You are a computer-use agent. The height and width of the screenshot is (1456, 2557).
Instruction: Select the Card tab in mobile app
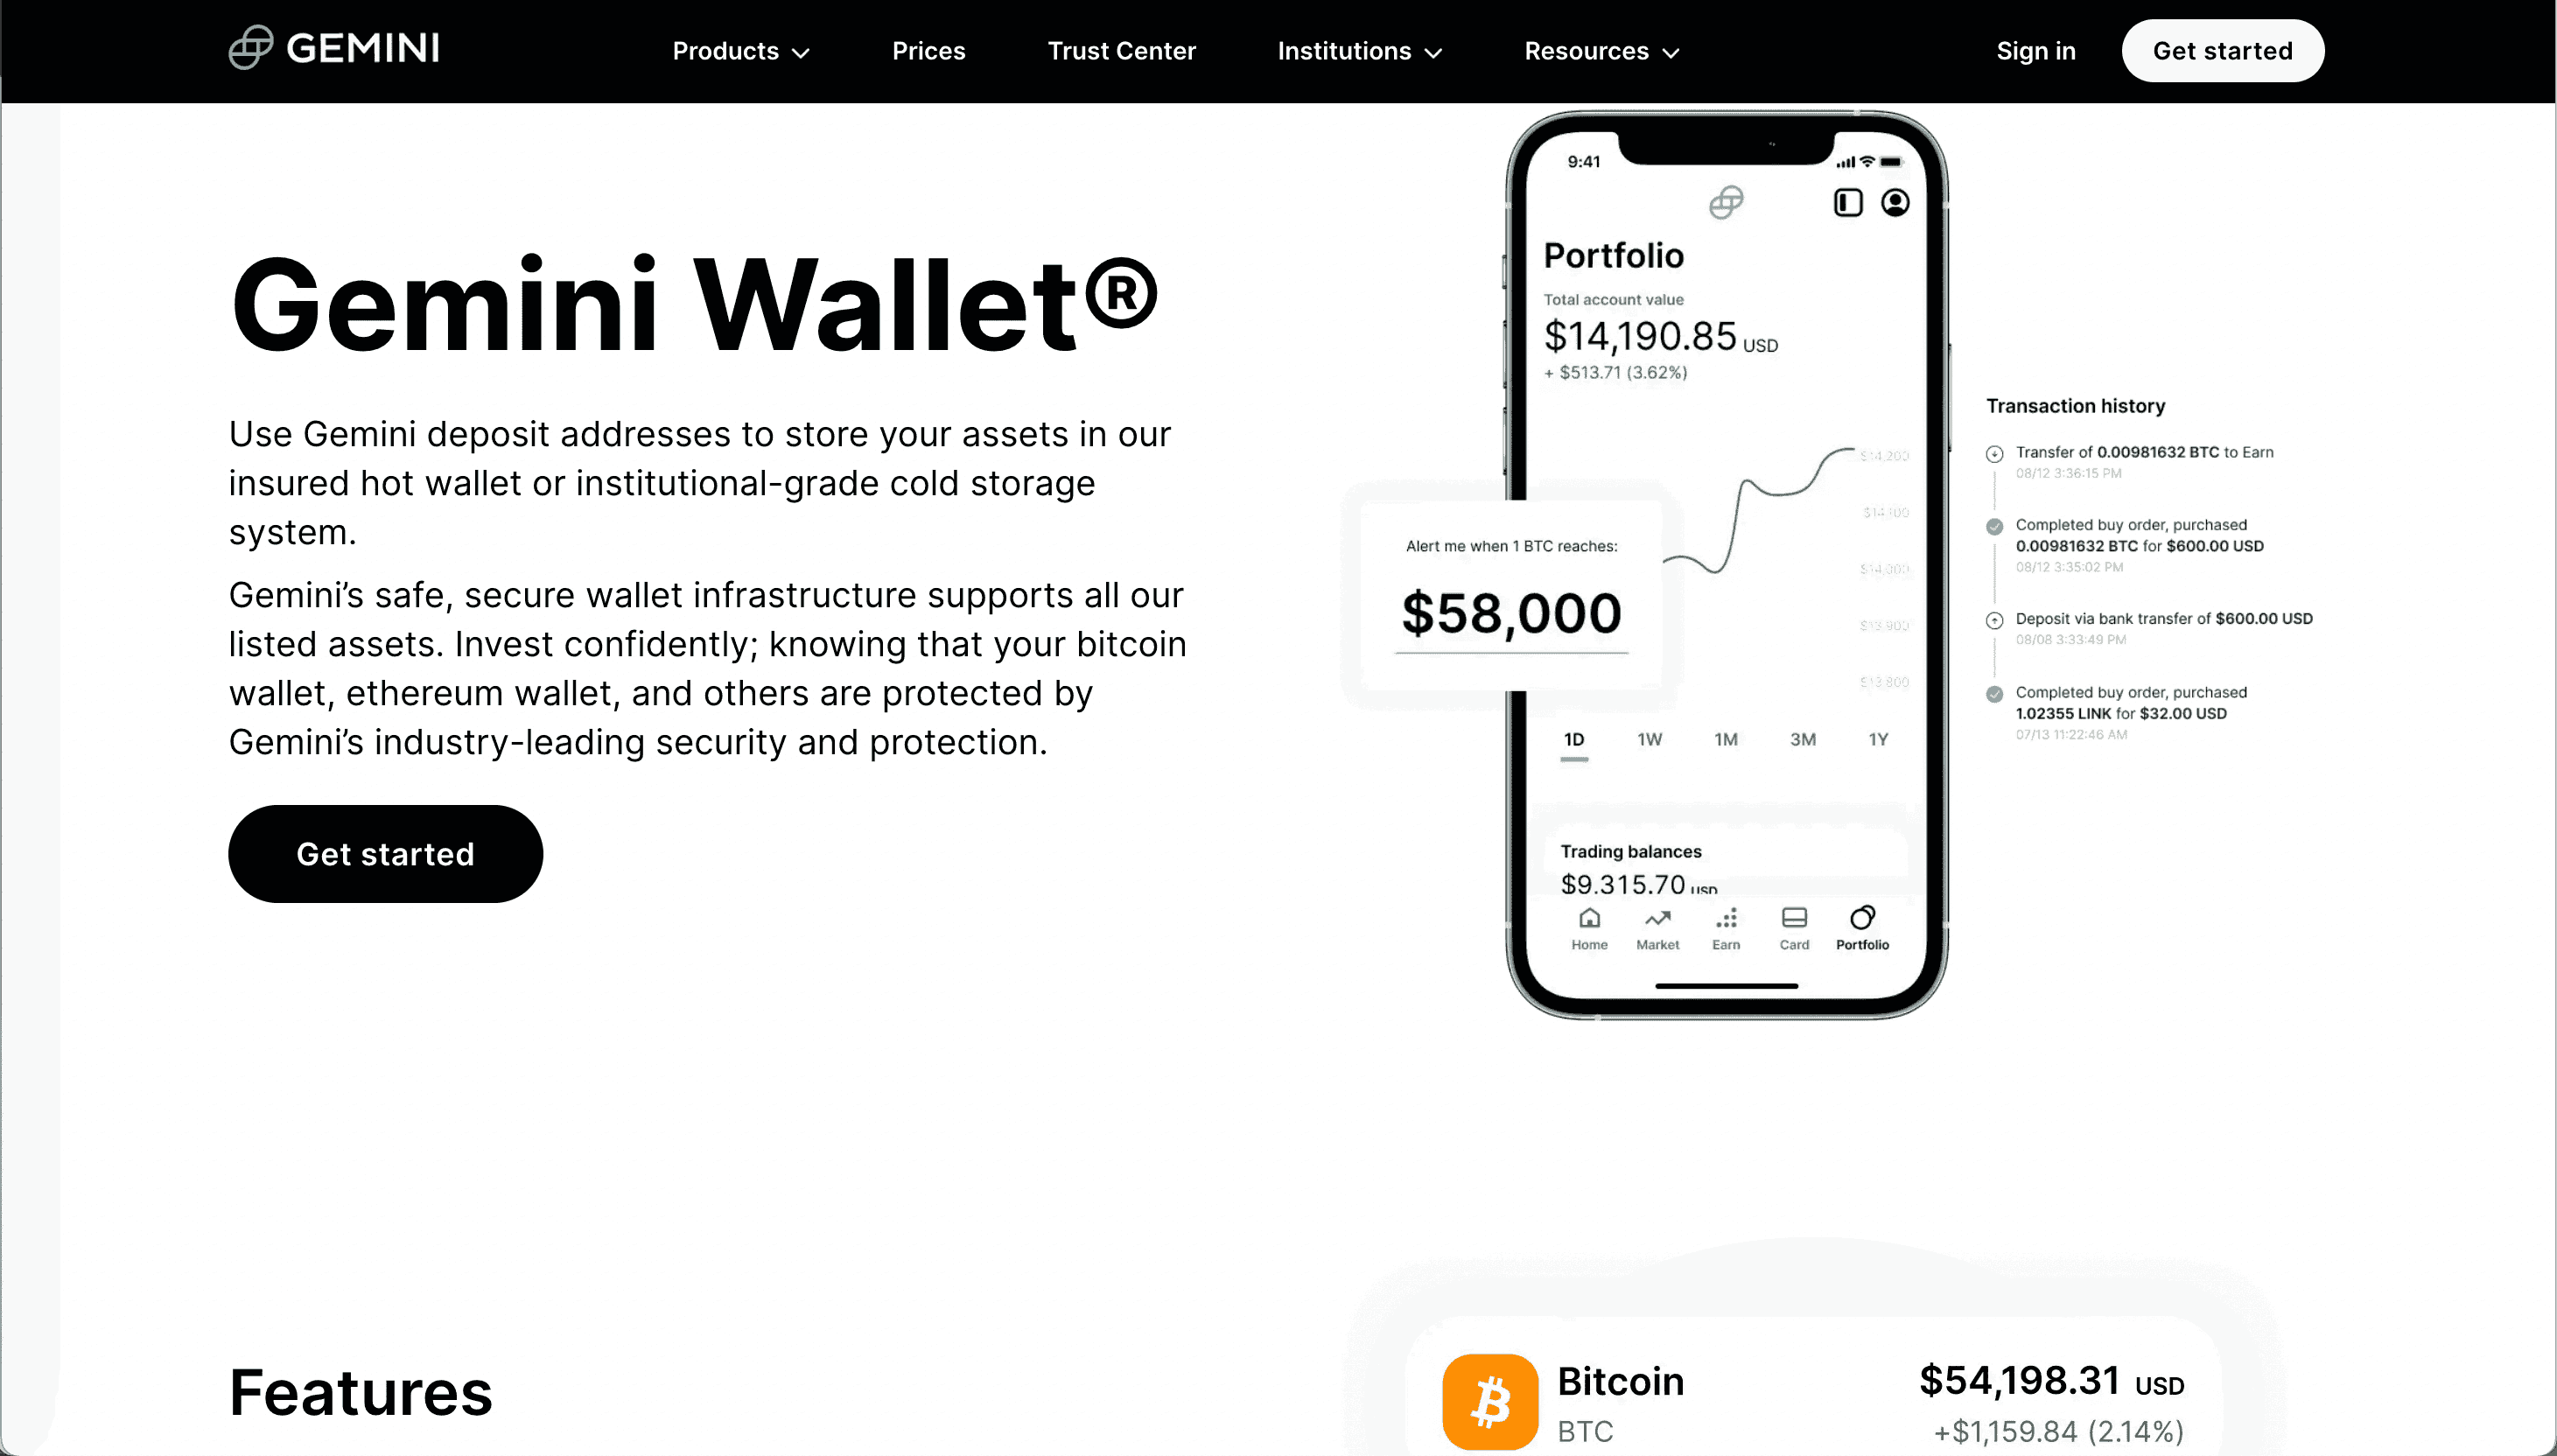point(1795,927)
